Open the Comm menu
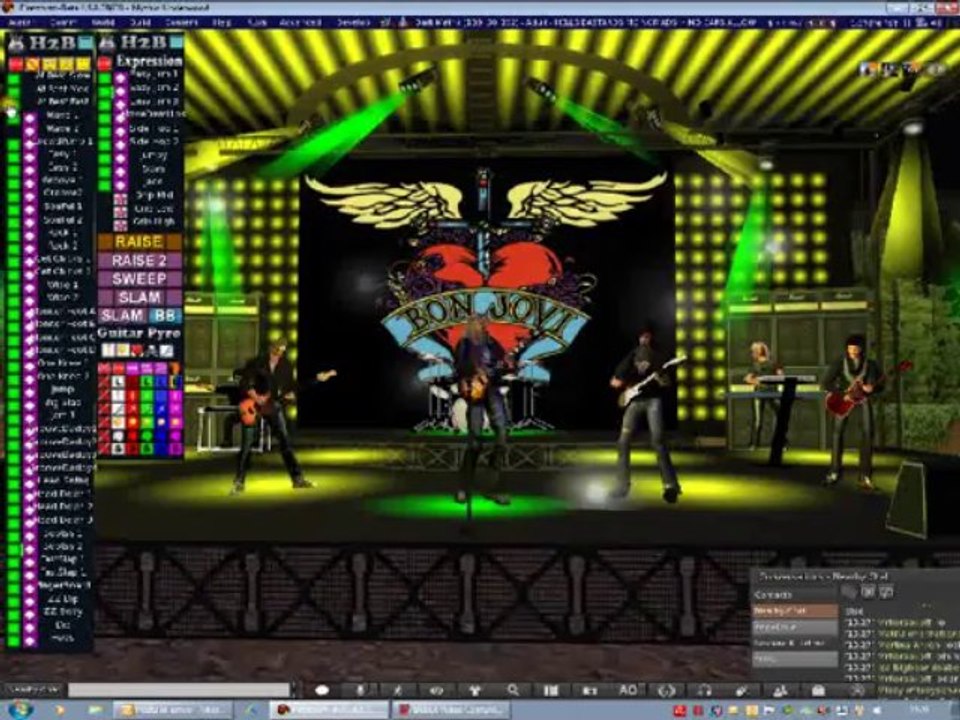 pos(62,23)
